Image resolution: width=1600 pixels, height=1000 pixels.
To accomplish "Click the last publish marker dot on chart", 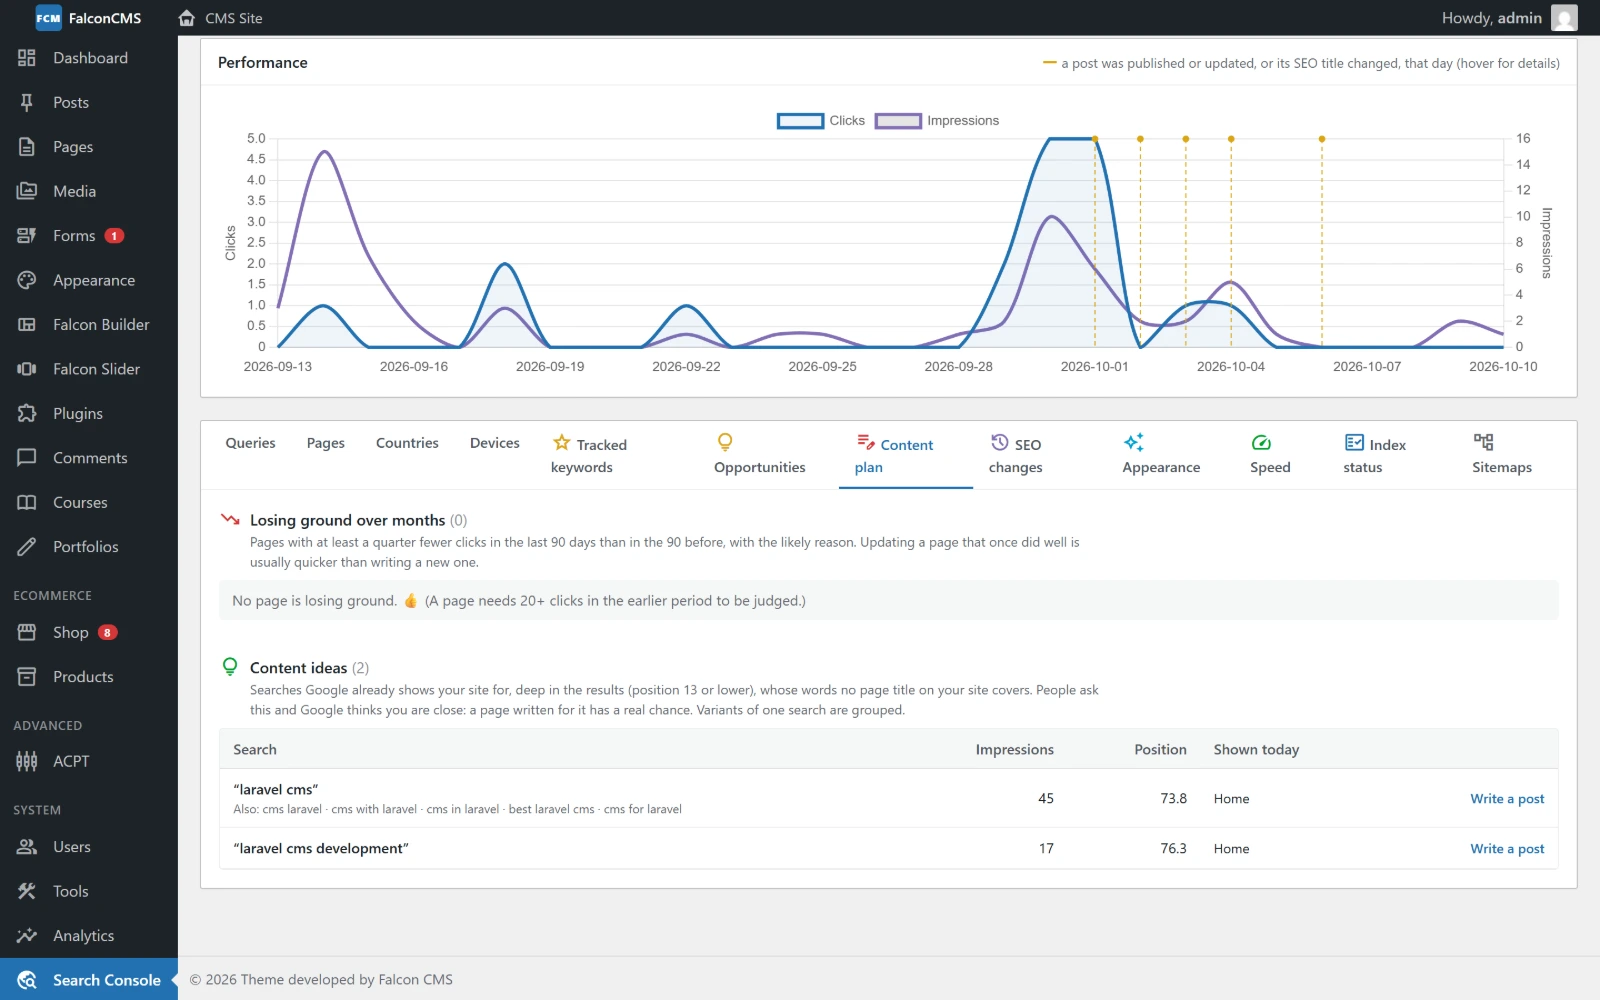I will point(1322,139).
